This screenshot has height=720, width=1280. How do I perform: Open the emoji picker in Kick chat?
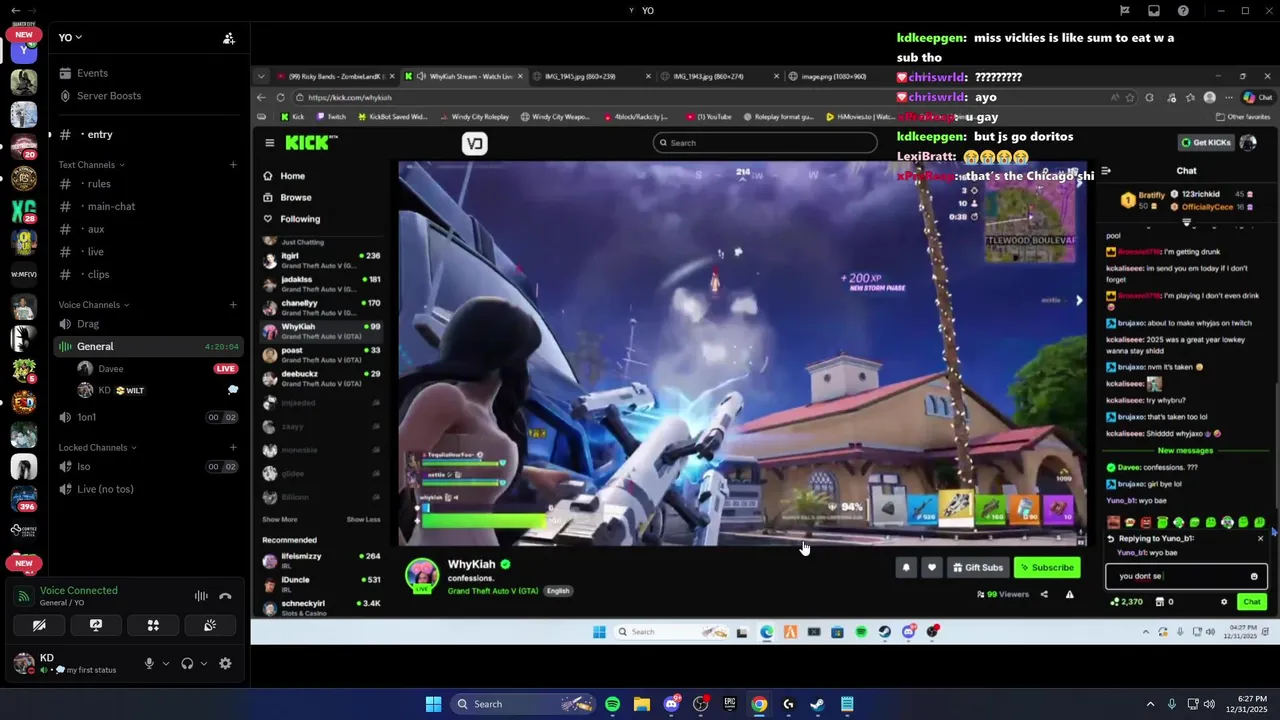point(1254,576)
